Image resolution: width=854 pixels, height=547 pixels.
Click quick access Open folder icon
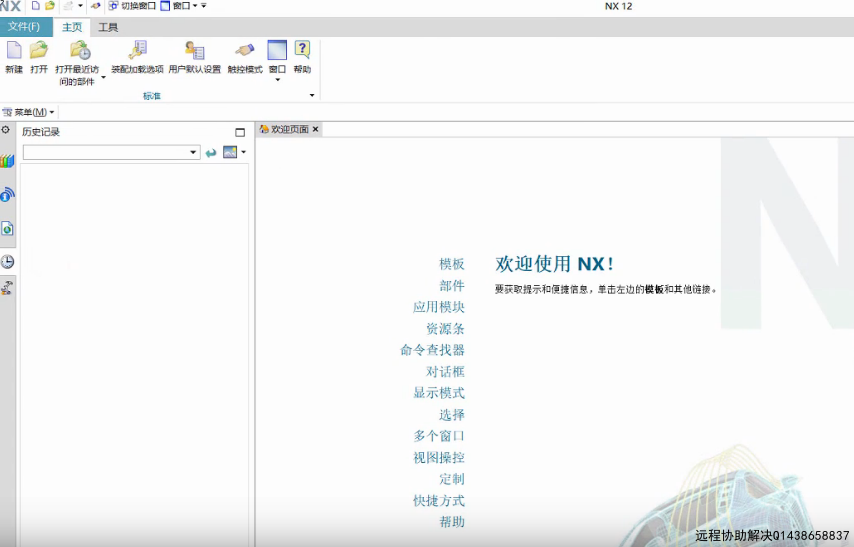pyautogui.click(x=50, y=6)
